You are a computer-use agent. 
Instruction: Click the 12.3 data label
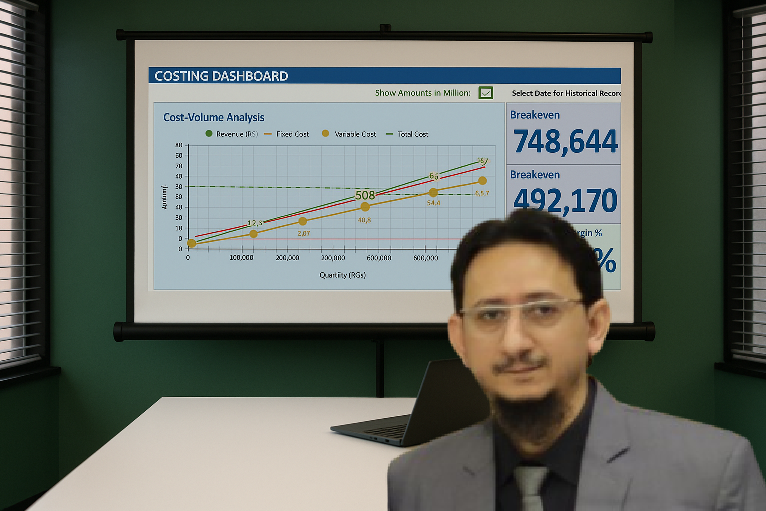pos(254,223)
